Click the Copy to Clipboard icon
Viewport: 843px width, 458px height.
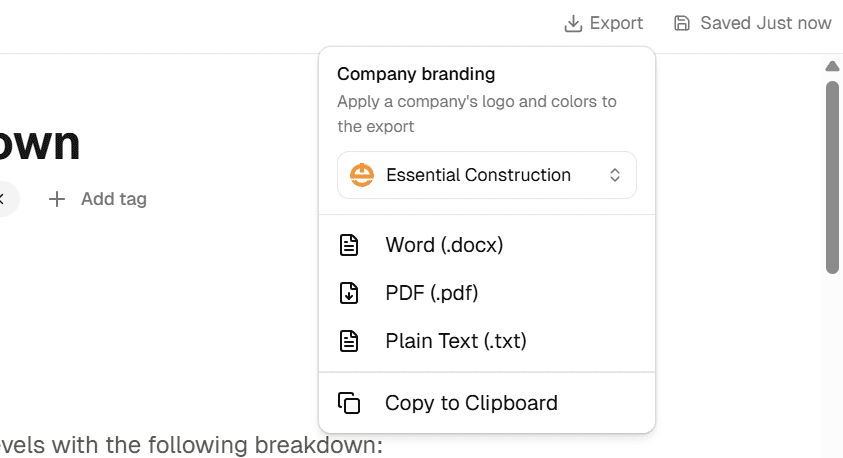[x=349, y=403]
